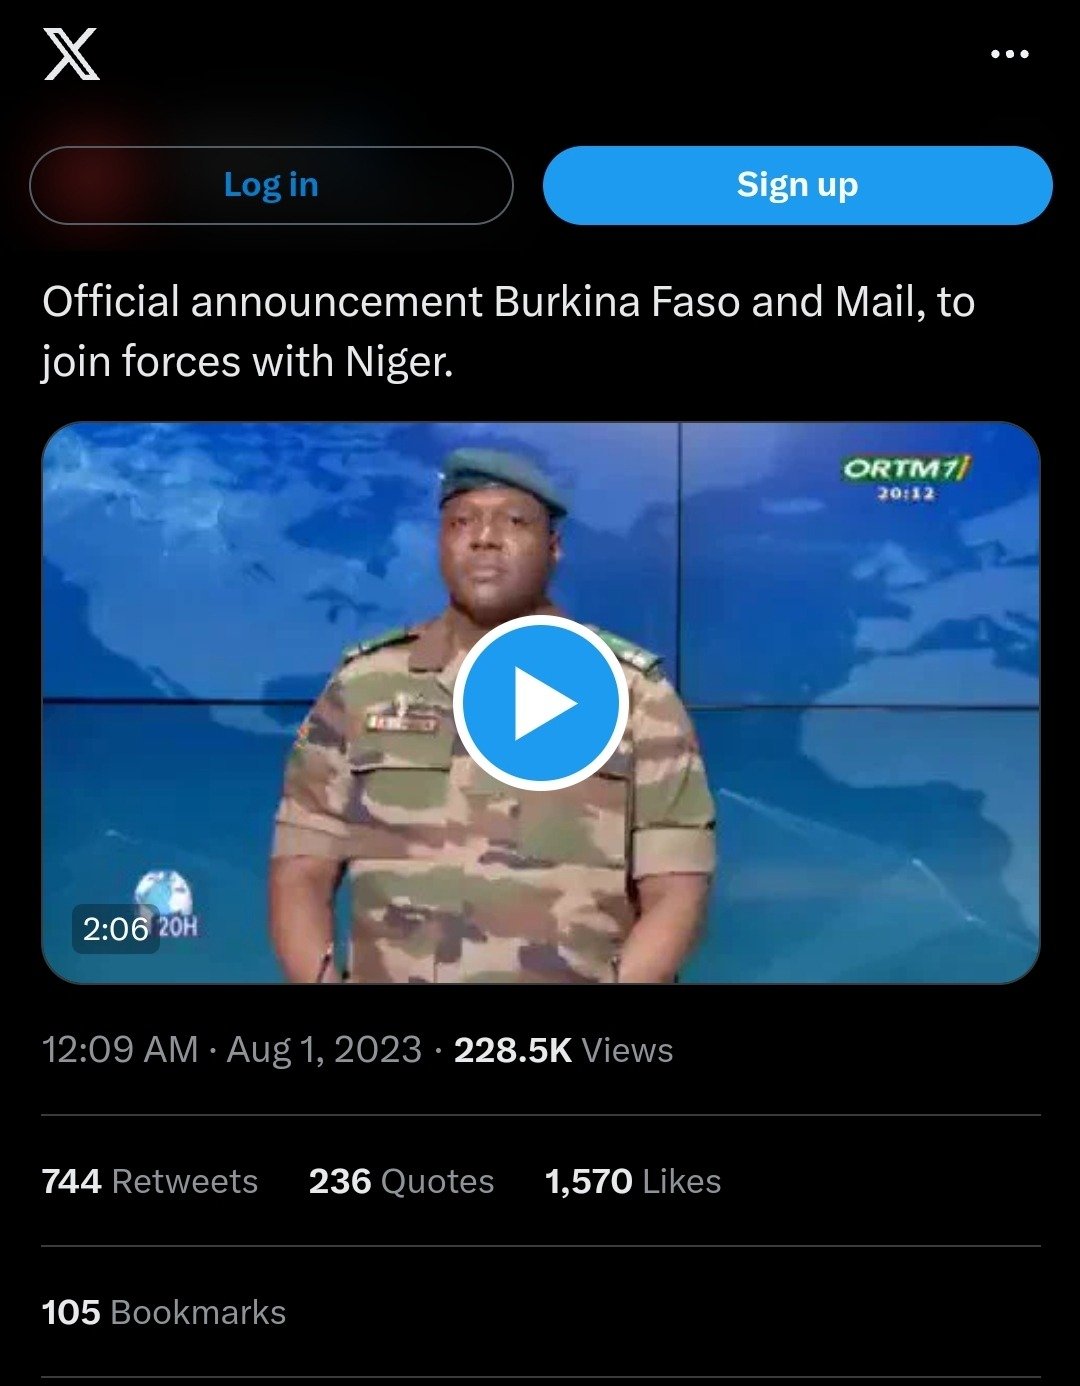1080x1386 pixels.
Task: Click the 228.5K Views count
Action: (x=563, y=1050)
